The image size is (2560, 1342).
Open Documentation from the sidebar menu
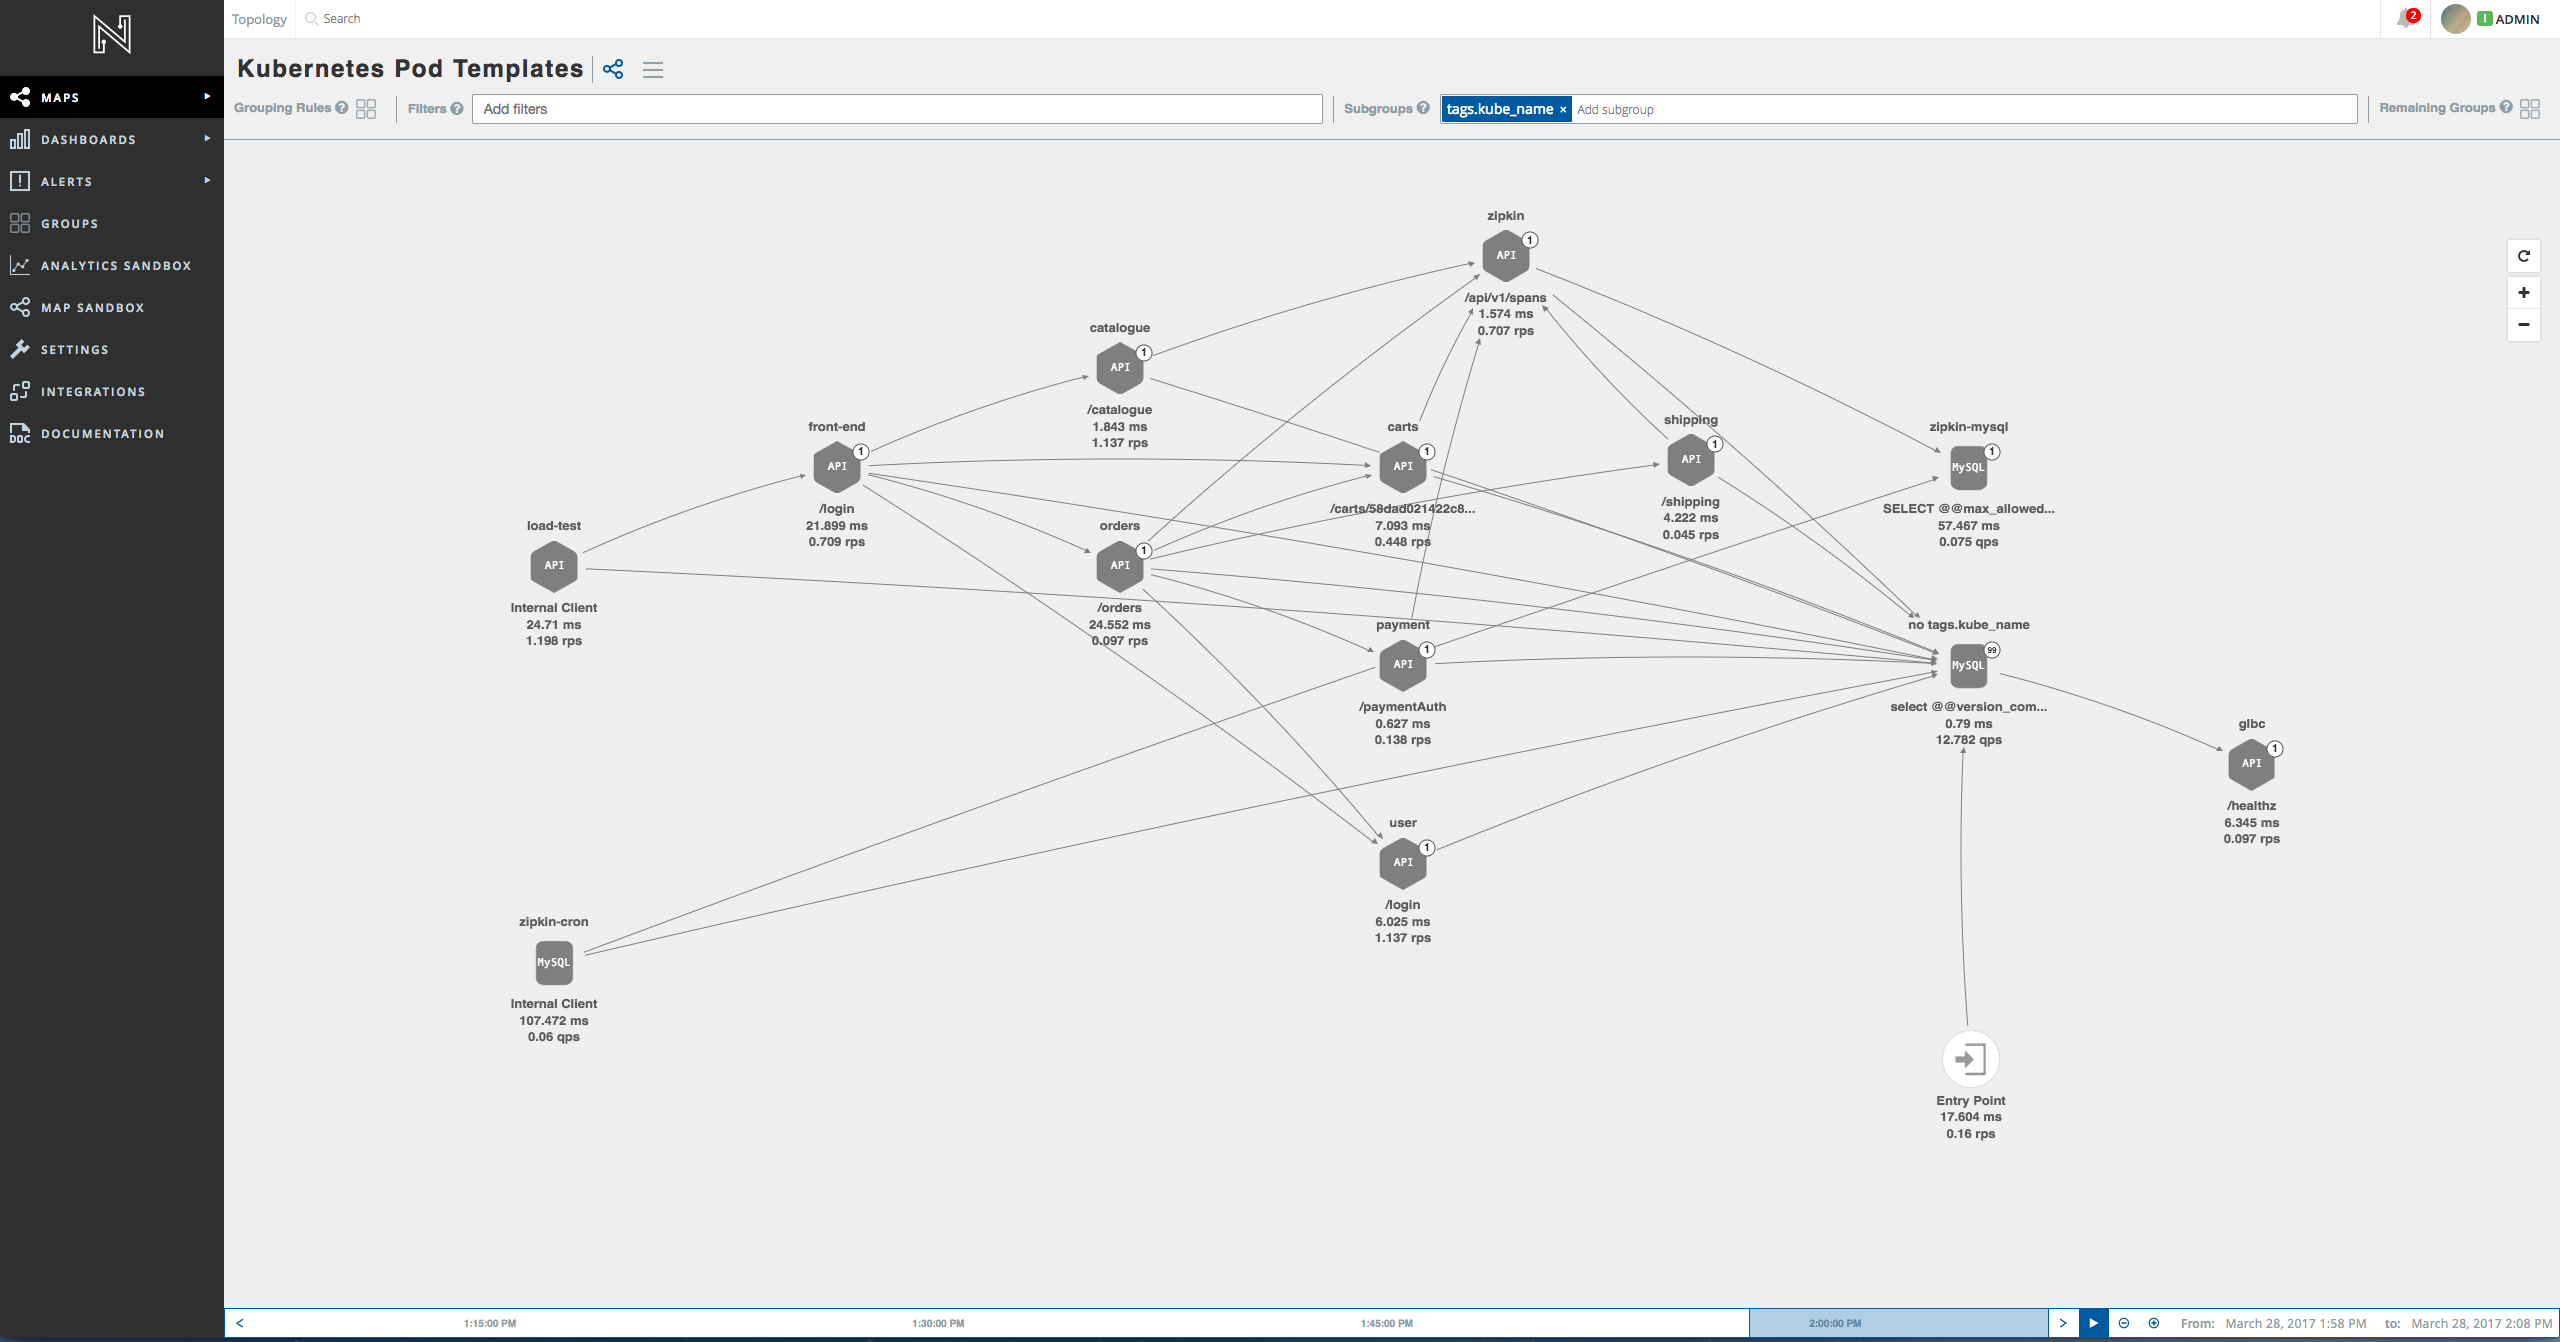pos(102,433)
